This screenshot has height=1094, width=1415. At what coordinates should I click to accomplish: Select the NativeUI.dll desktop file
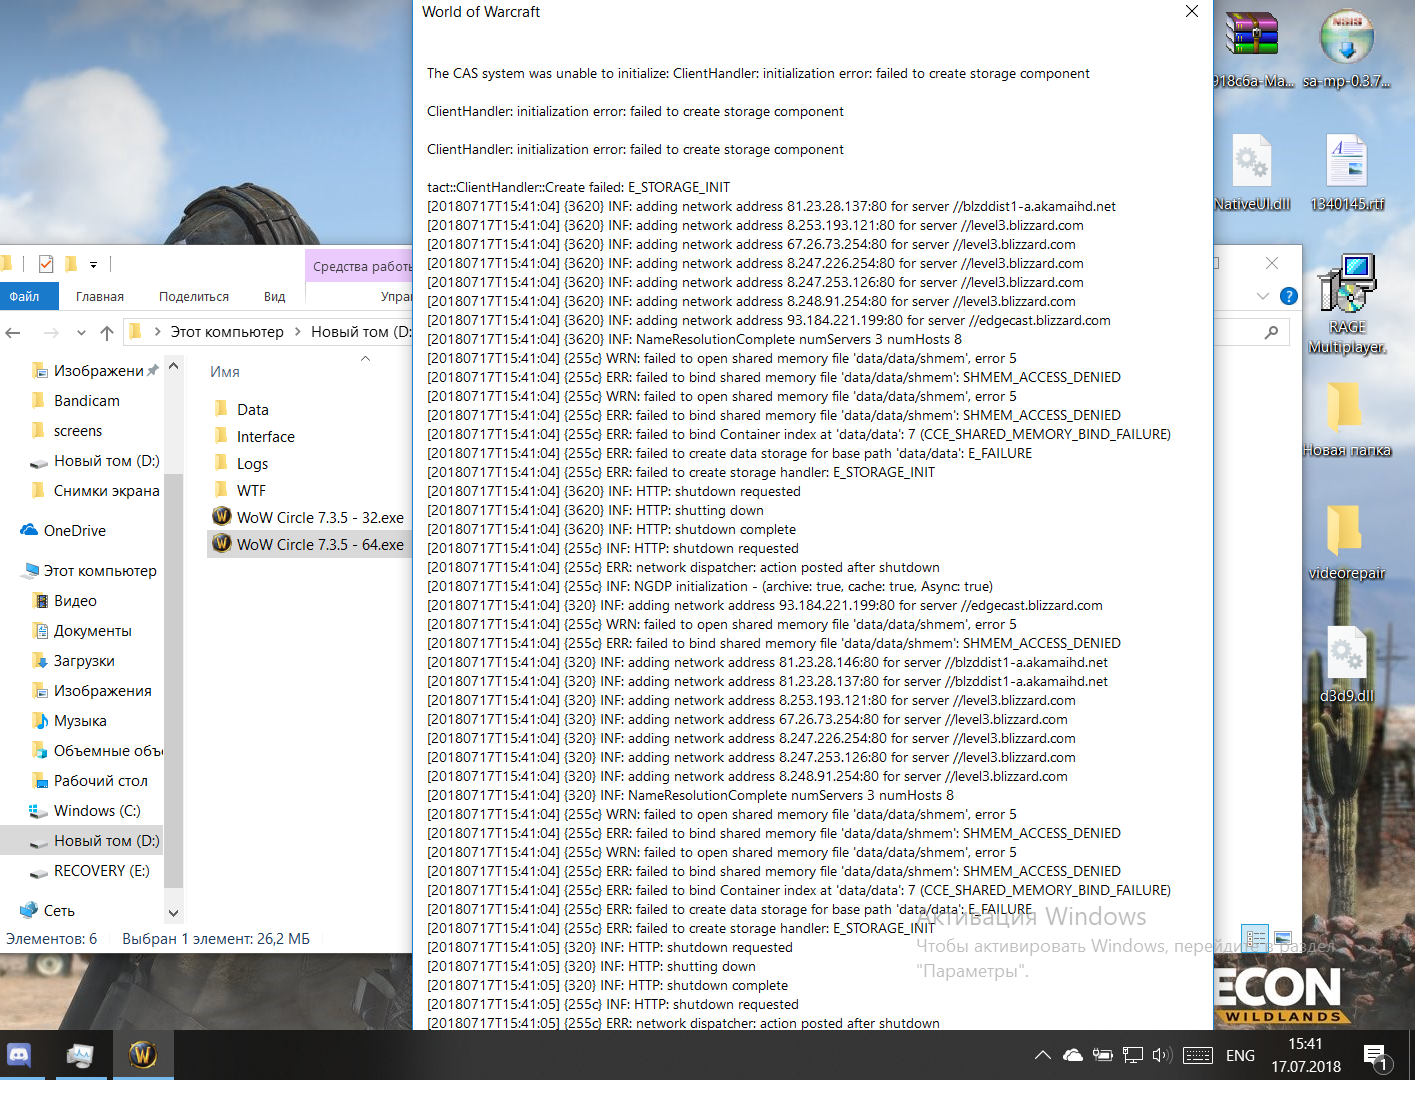[1251, 172]
